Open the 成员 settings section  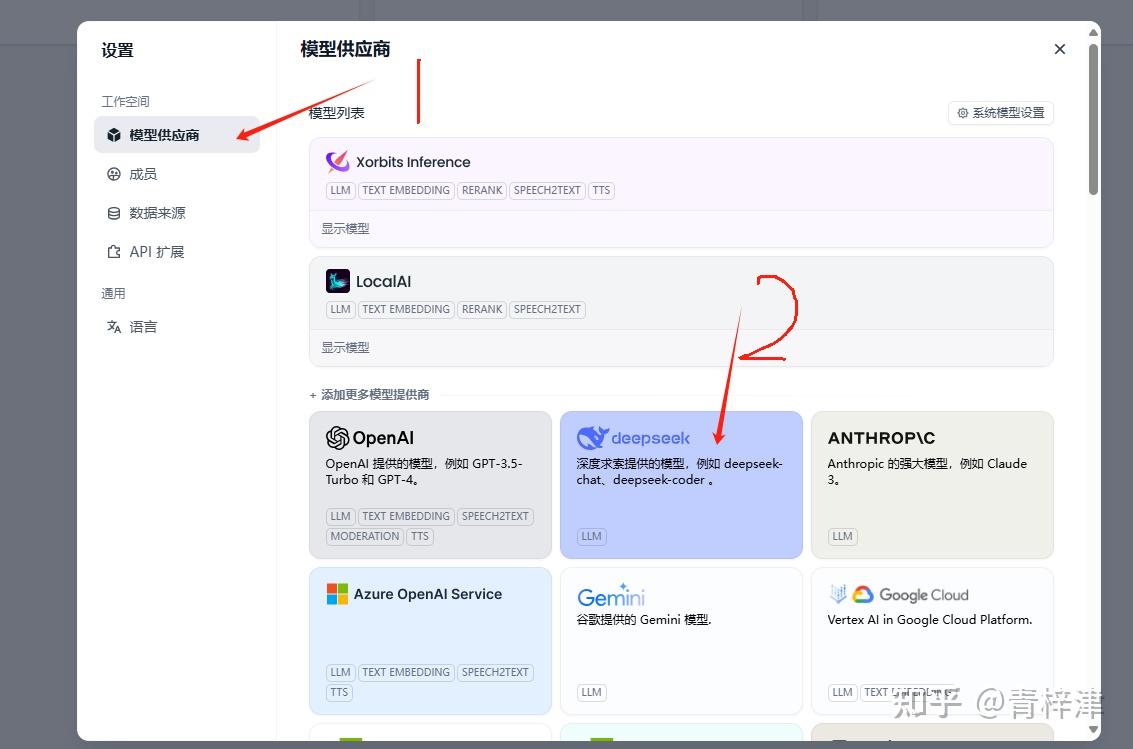176,174
